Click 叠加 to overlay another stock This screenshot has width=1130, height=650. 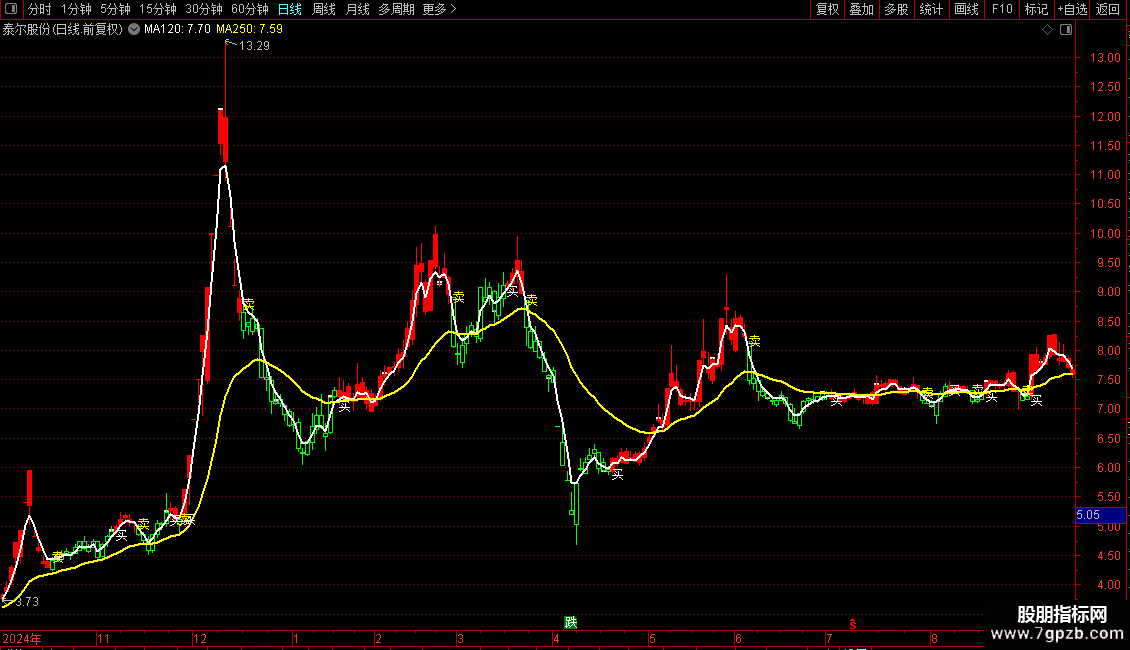(x=861, y=9)
